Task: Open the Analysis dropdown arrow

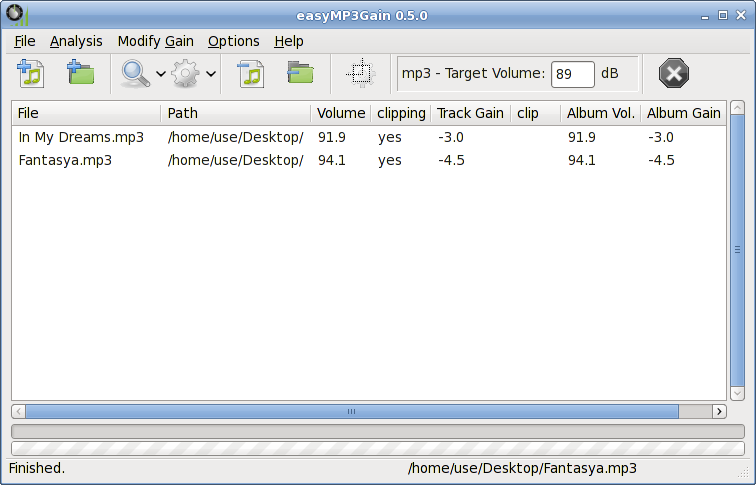Action: click(161, 74)
